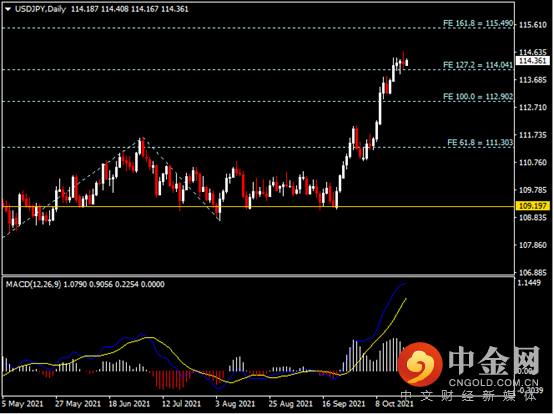The width and height of the screenshot is (554, 414).
Task: Click the 1.1449 MACD scale value
Action: (x=529, y=283)
